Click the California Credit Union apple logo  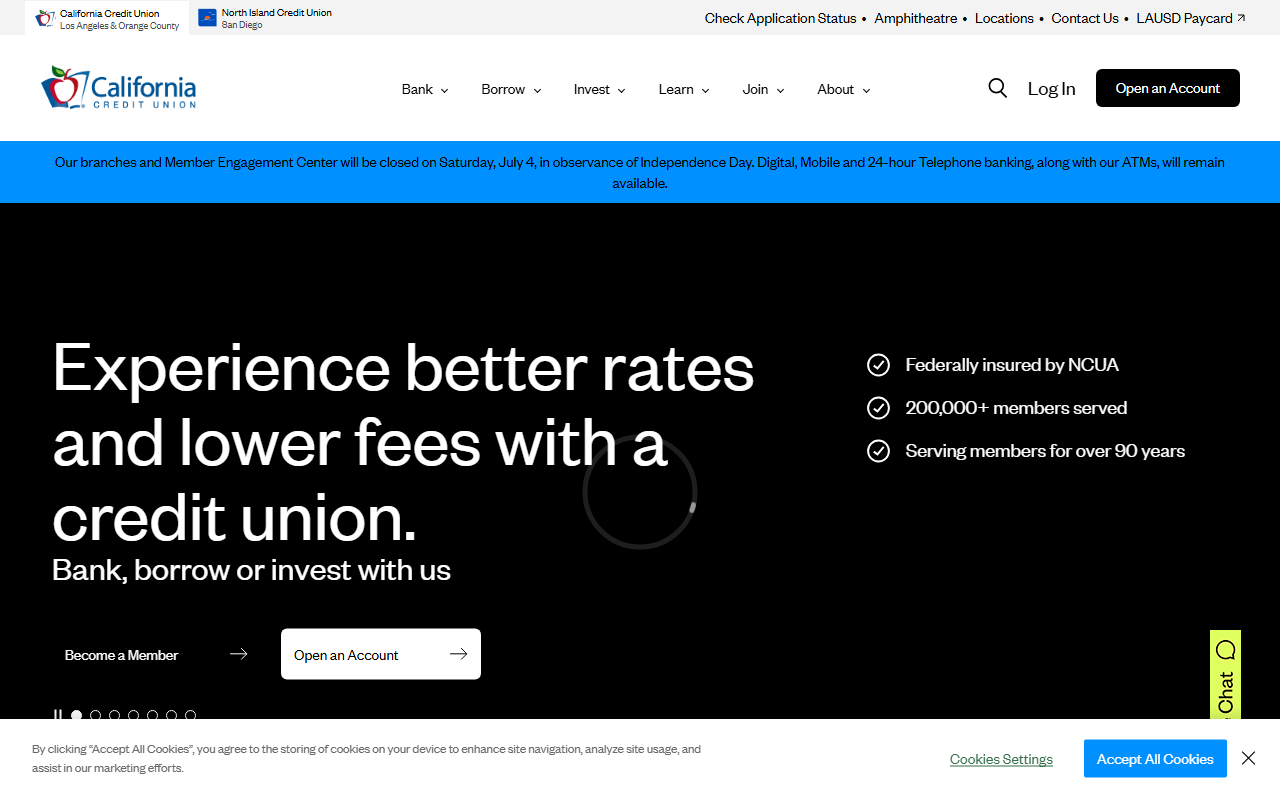coord(118,88)
